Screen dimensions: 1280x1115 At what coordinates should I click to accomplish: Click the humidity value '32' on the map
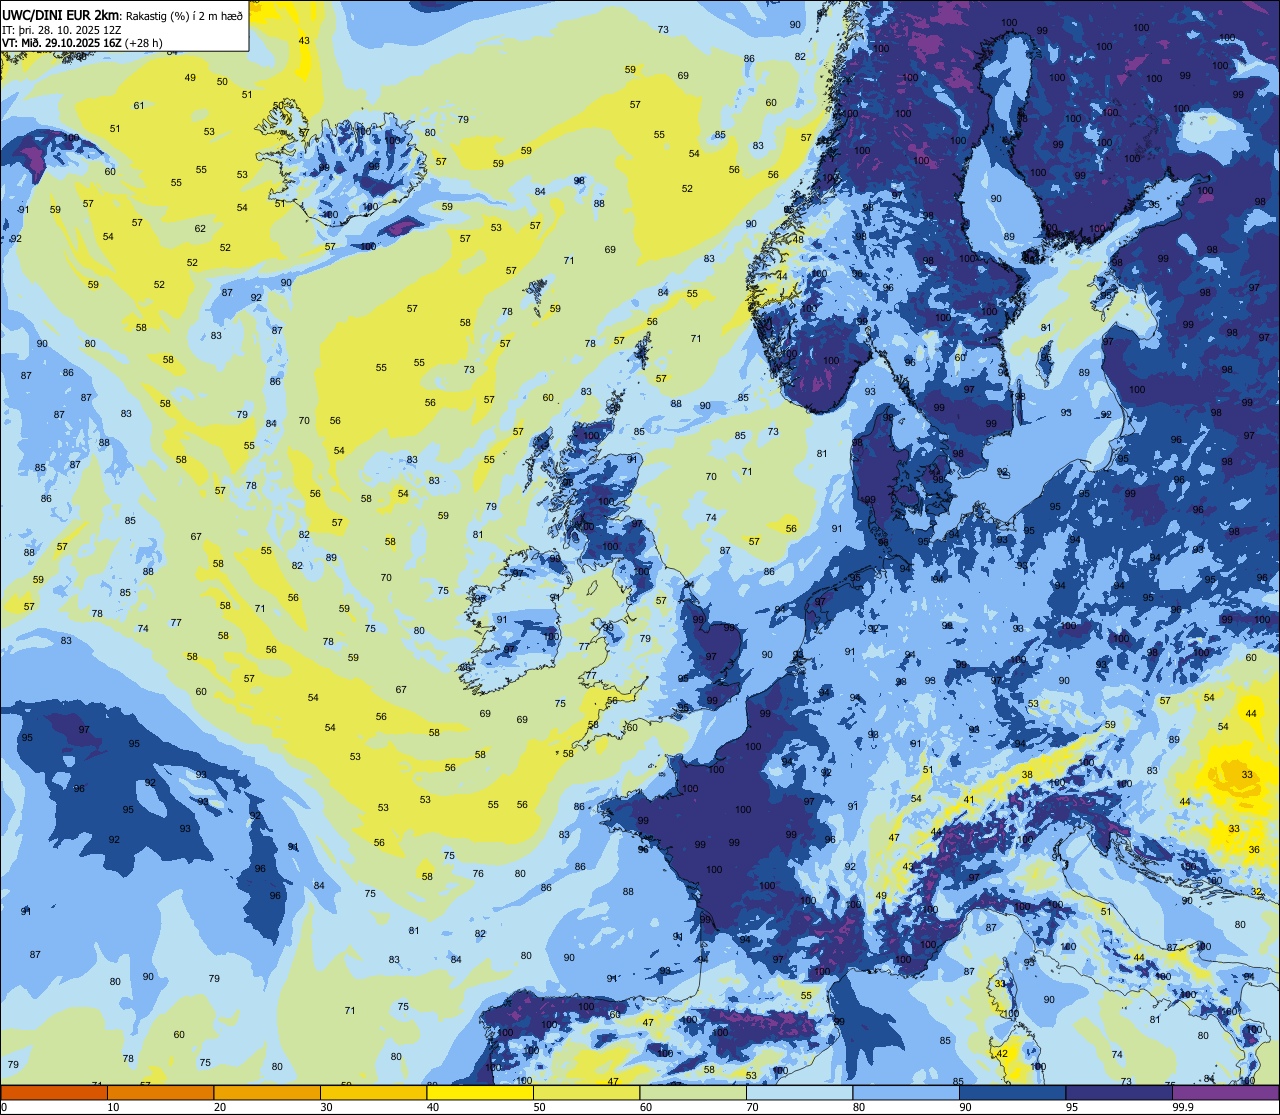point(1256,891)
